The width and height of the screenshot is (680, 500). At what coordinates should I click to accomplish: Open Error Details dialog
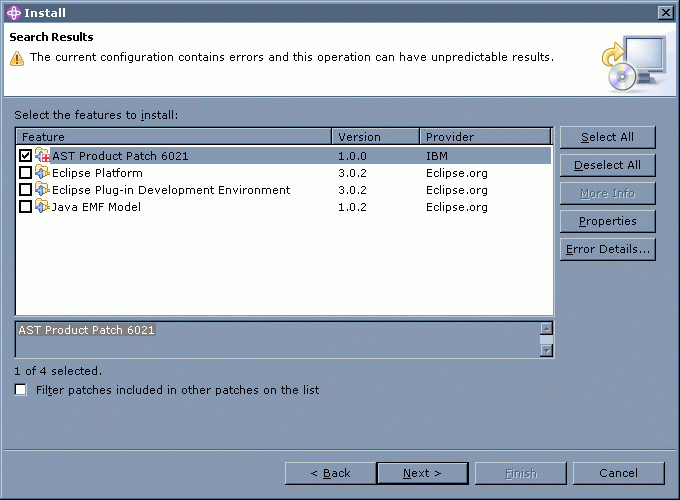click(607, 249)
